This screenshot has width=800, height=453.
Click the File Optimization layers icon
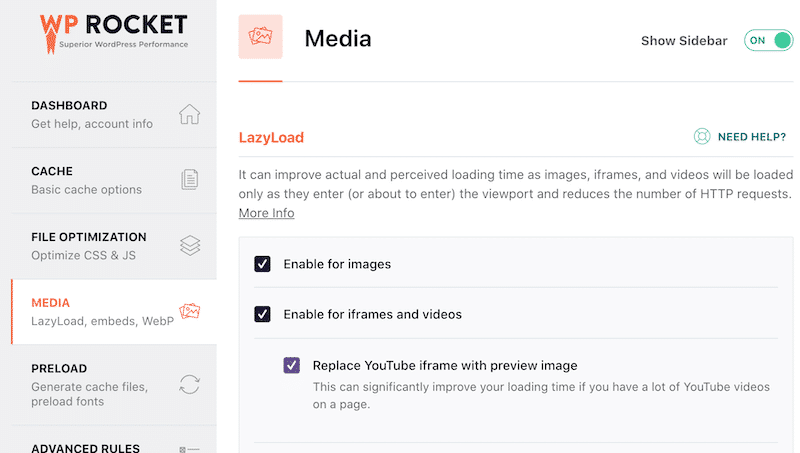coord(190,245)
